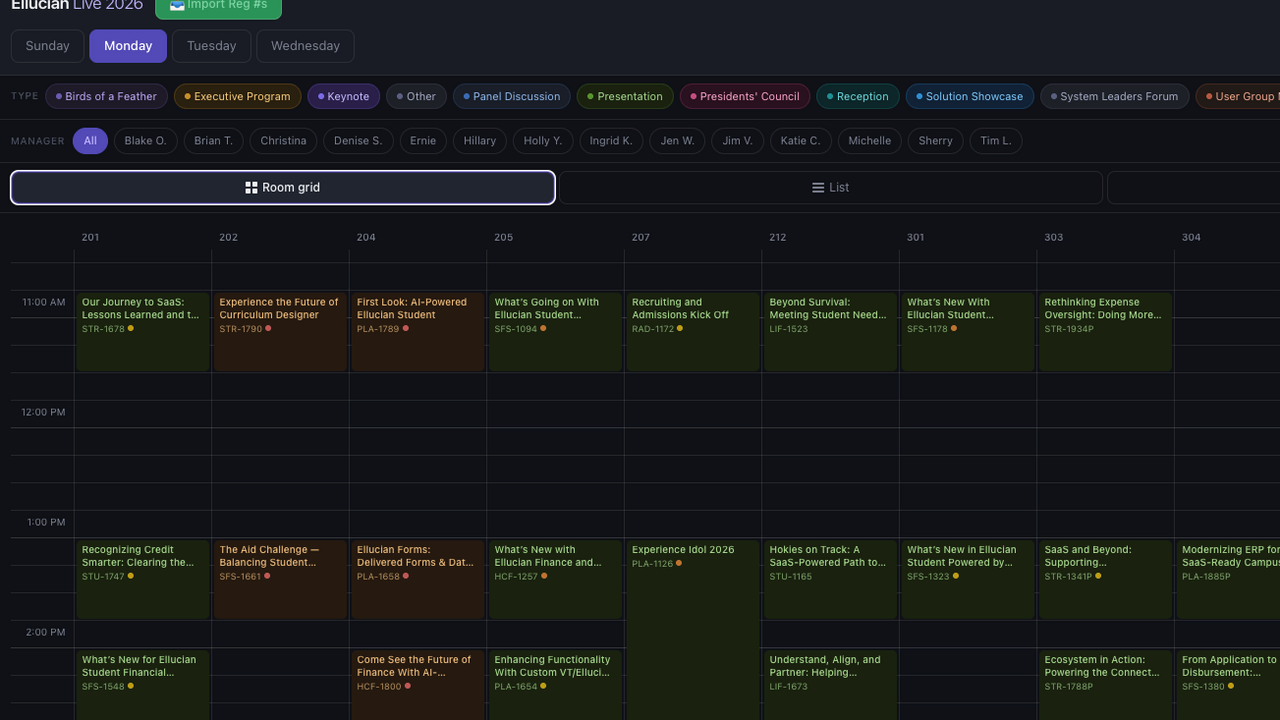Filter by manager Jim V.
This screenshot has width=1280, height=720.
click(x=737, y=141)
